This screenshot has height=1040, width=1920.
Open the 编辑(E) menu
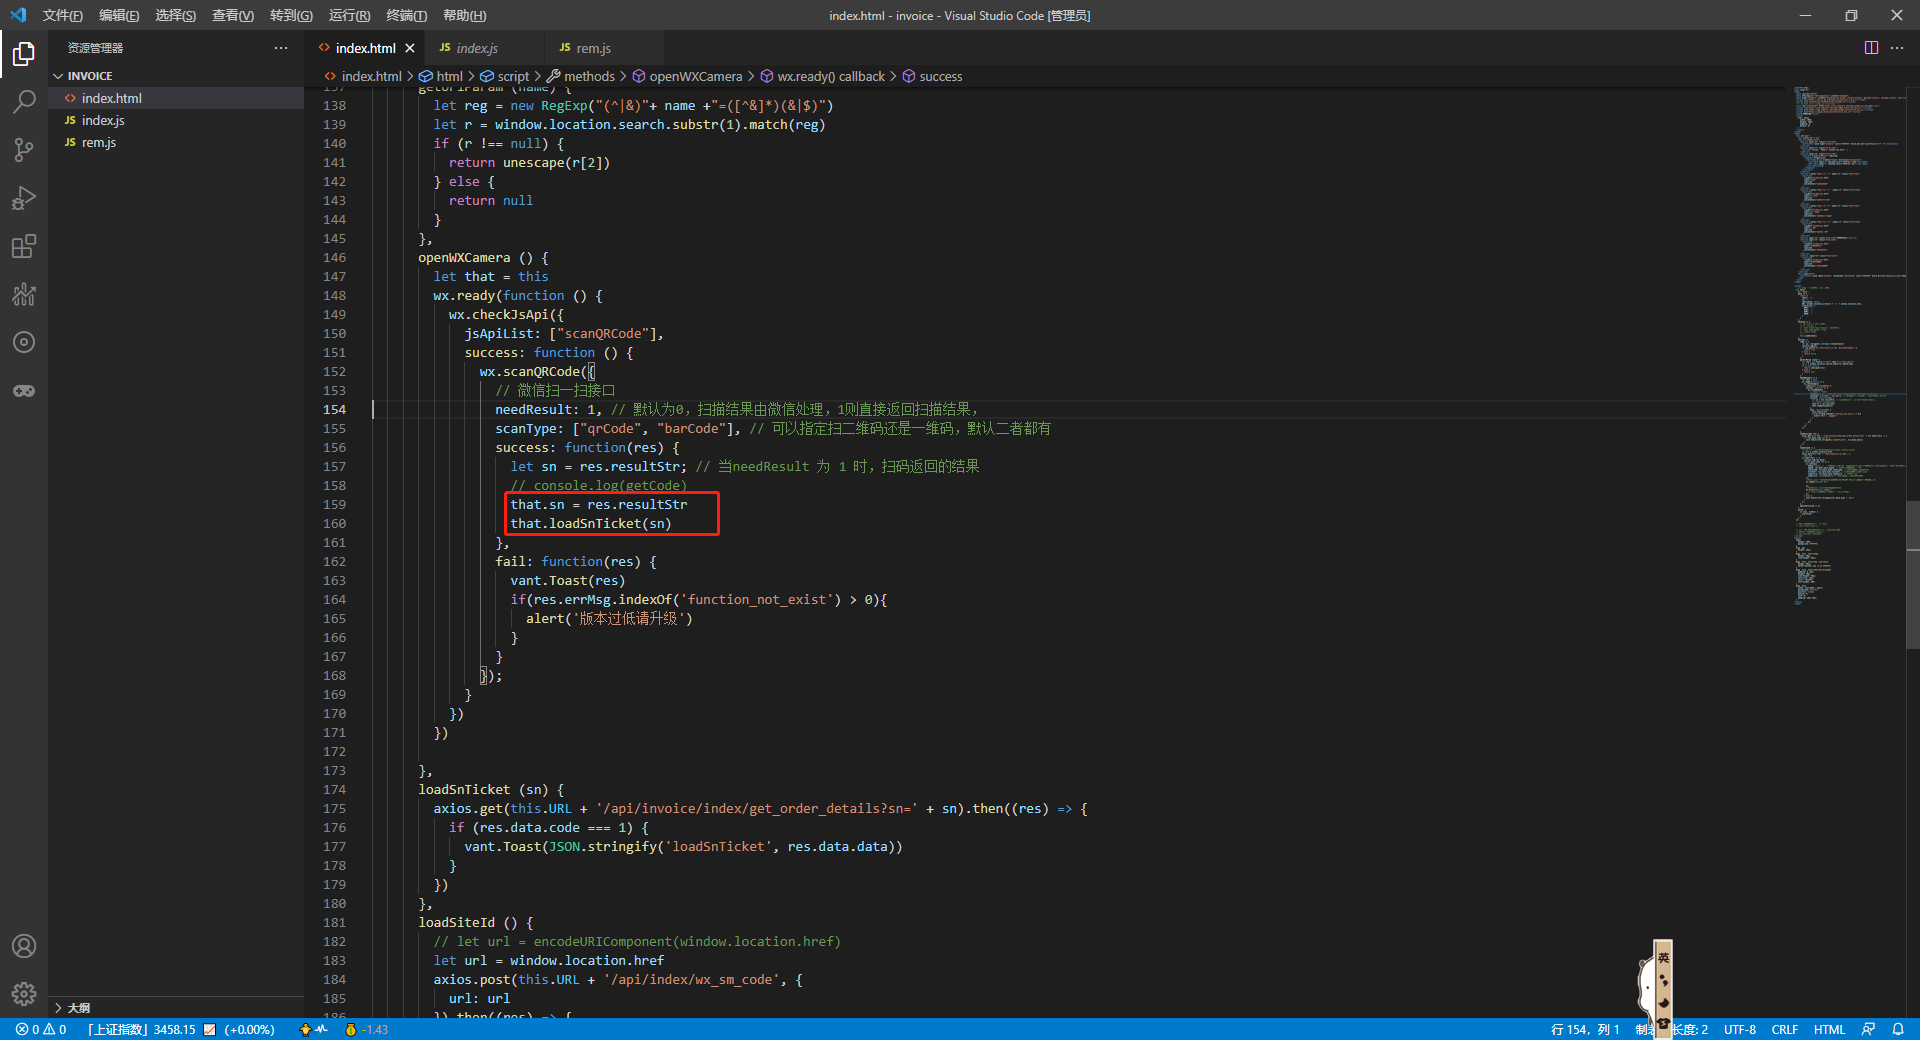click(x=119, y=15)
